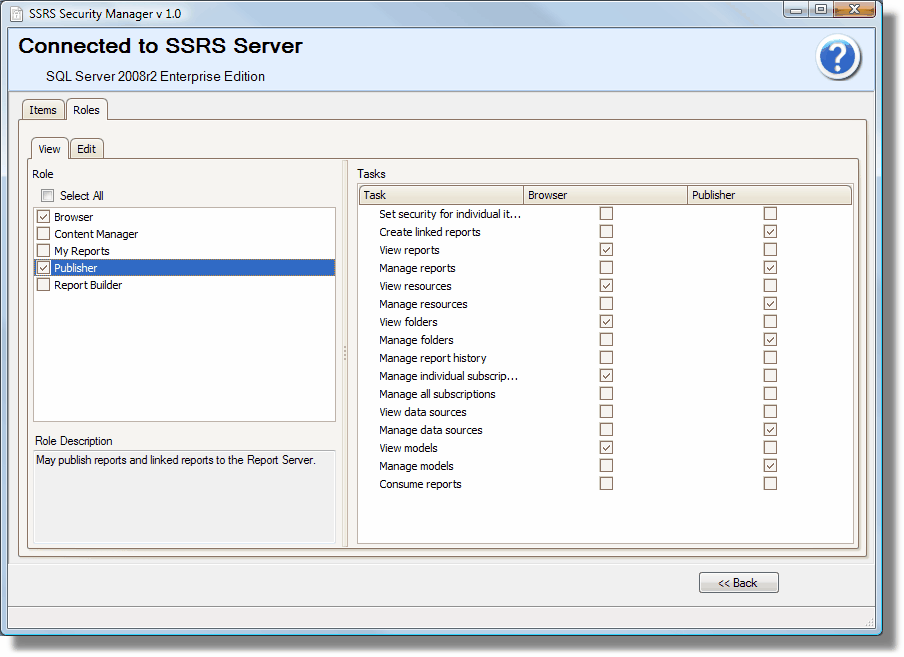The height and width of the screenshot is (657, 904).
Task: Click the Role Description text box
Action: [184, 496]
